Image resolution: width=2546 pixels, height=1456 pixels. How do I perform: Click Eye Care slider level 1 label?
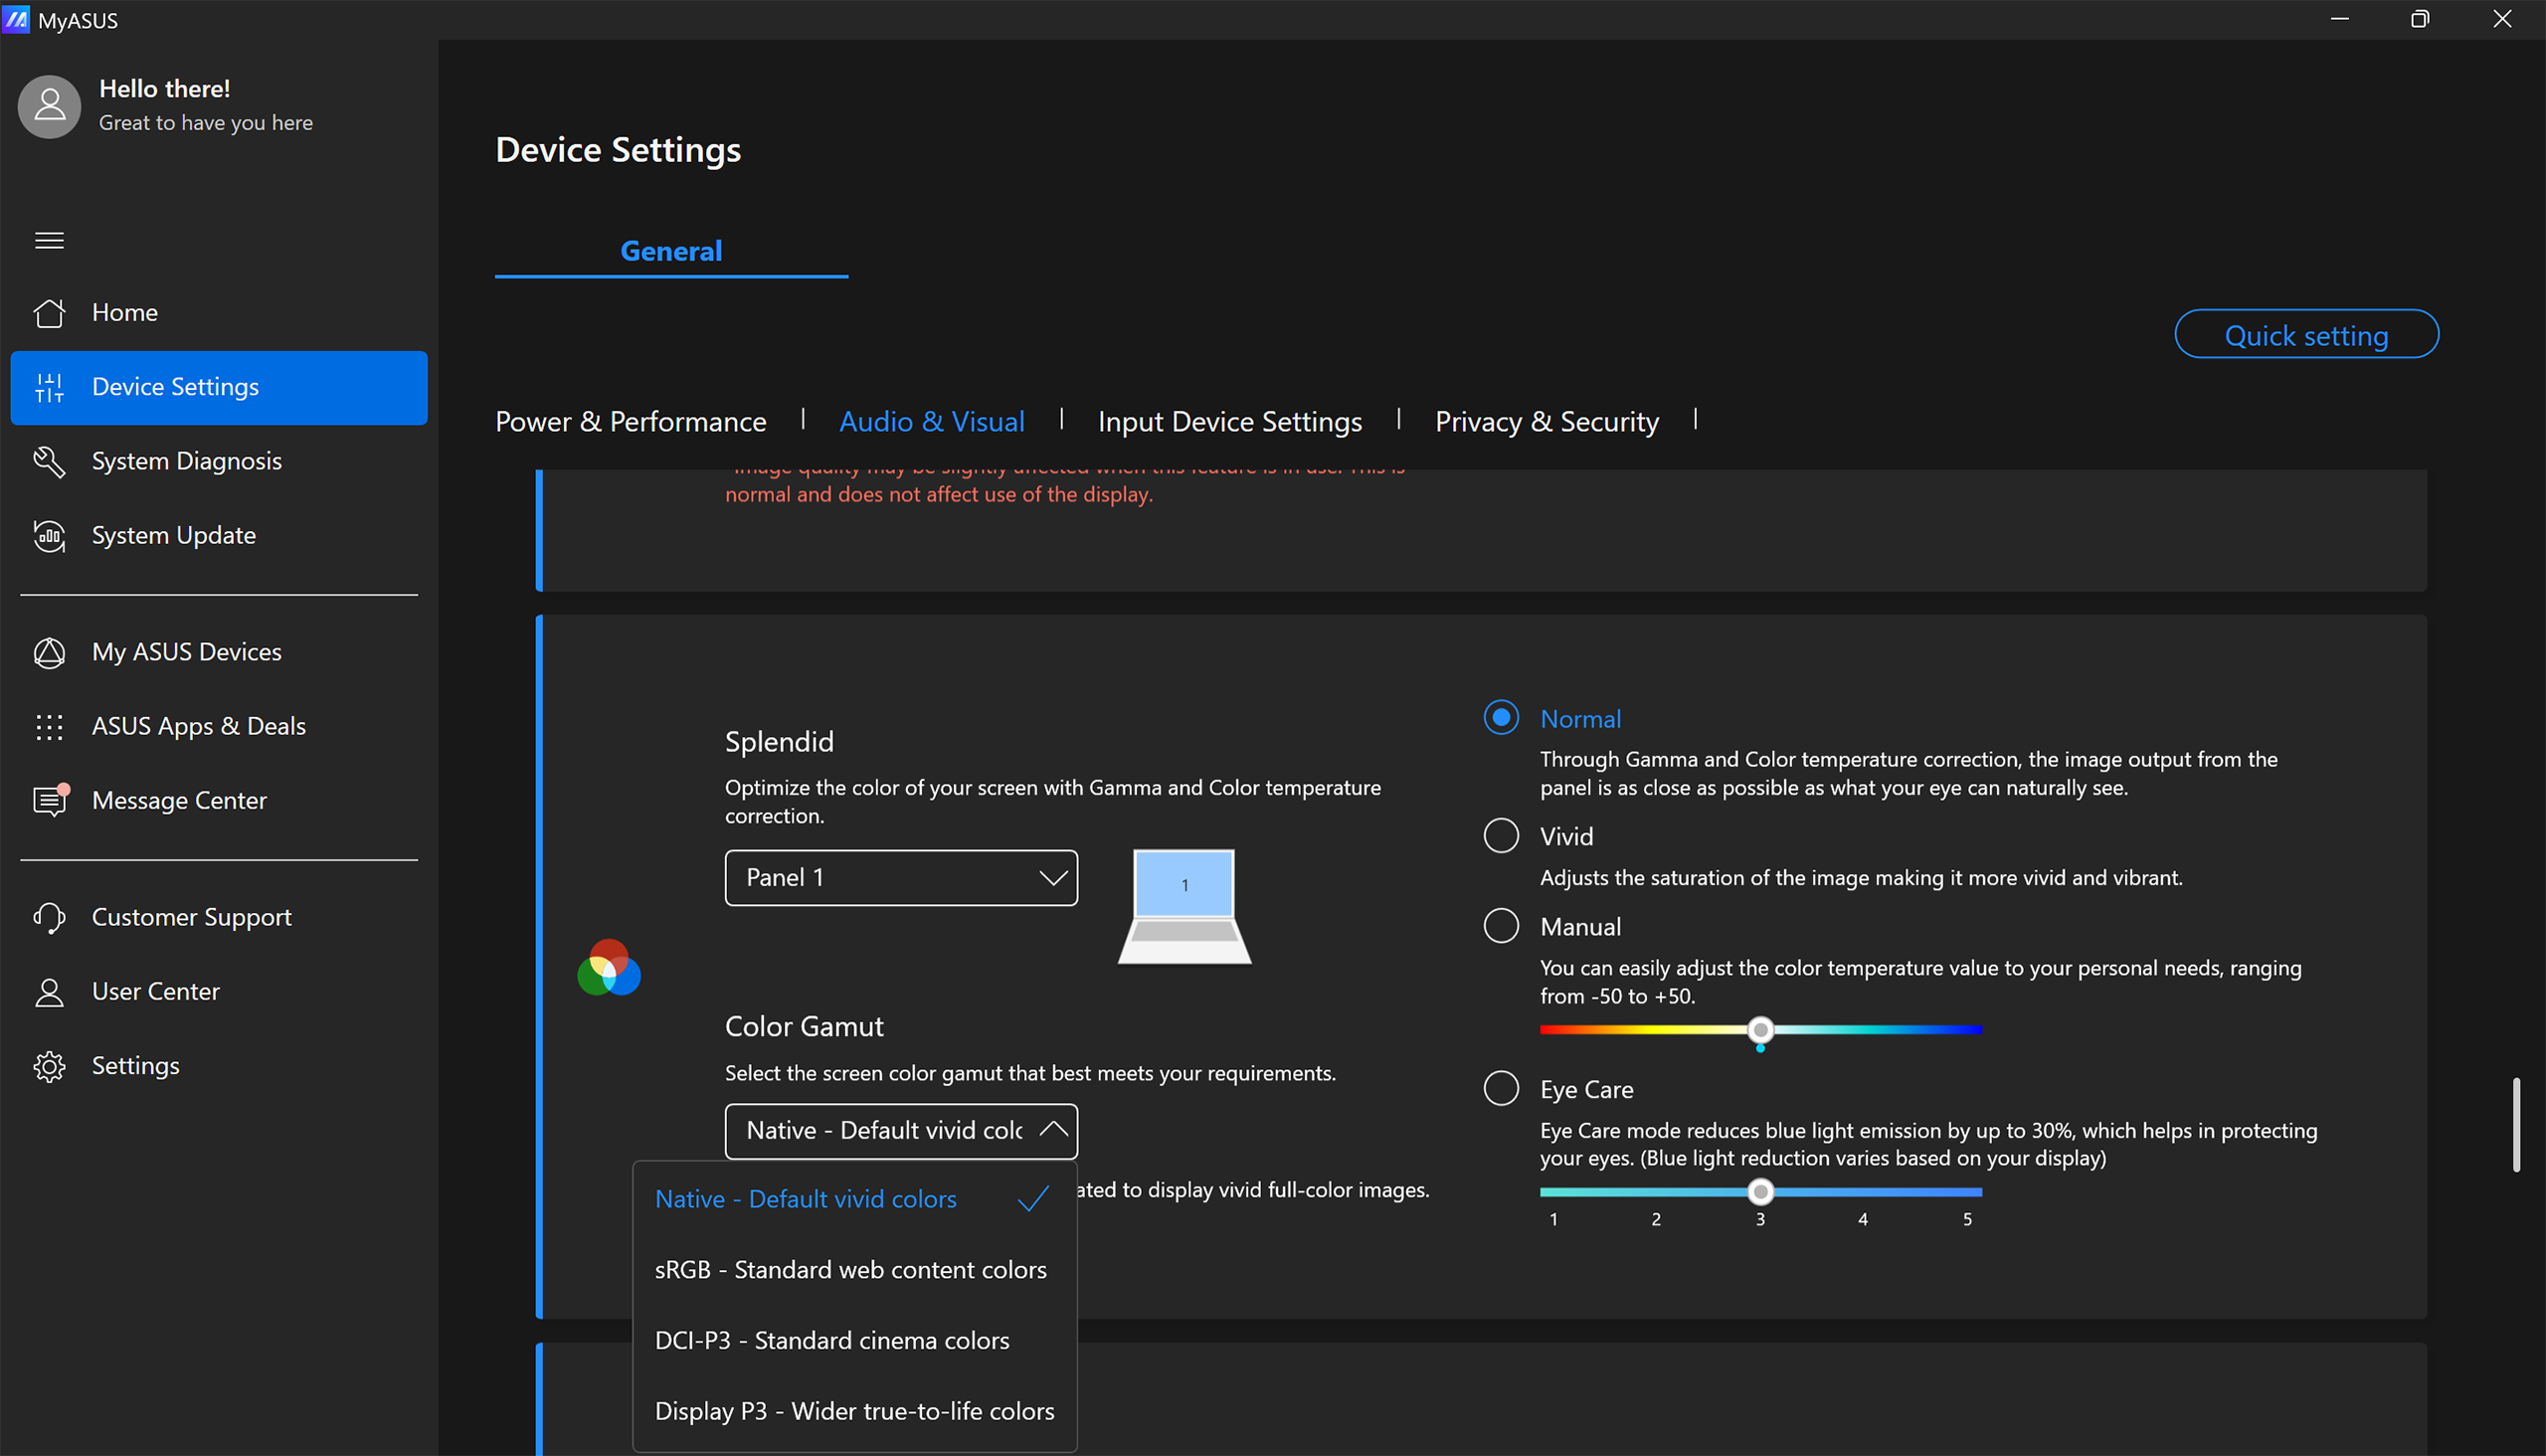coord(1552,1219)
